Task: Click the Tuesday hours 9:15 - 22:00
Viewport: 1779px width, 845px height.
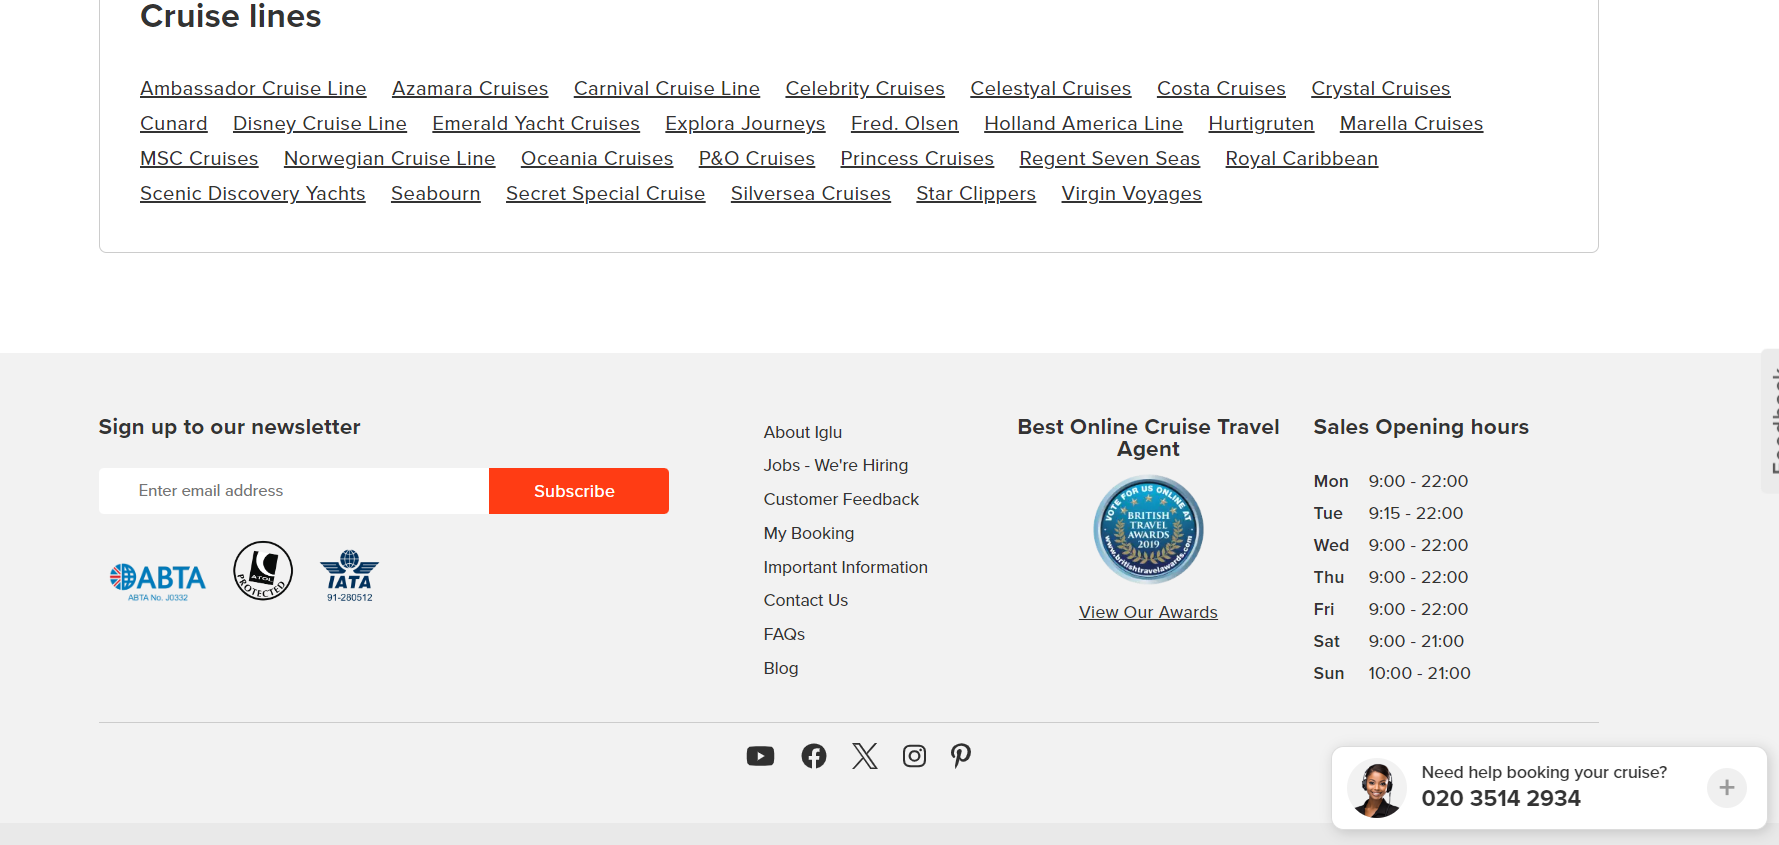Action: point(1415,513)
